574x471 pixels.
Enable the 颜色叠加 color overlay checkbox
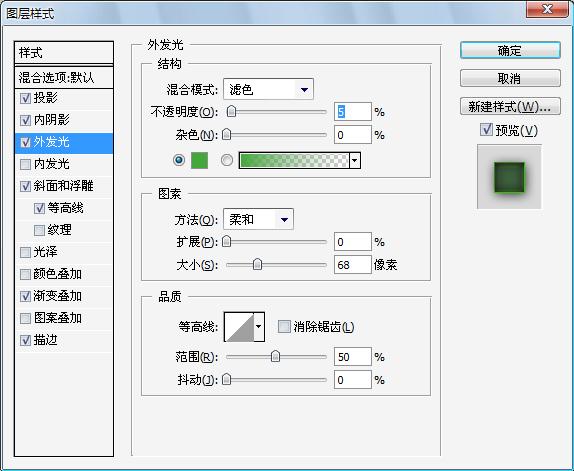(x=25, y=274)
